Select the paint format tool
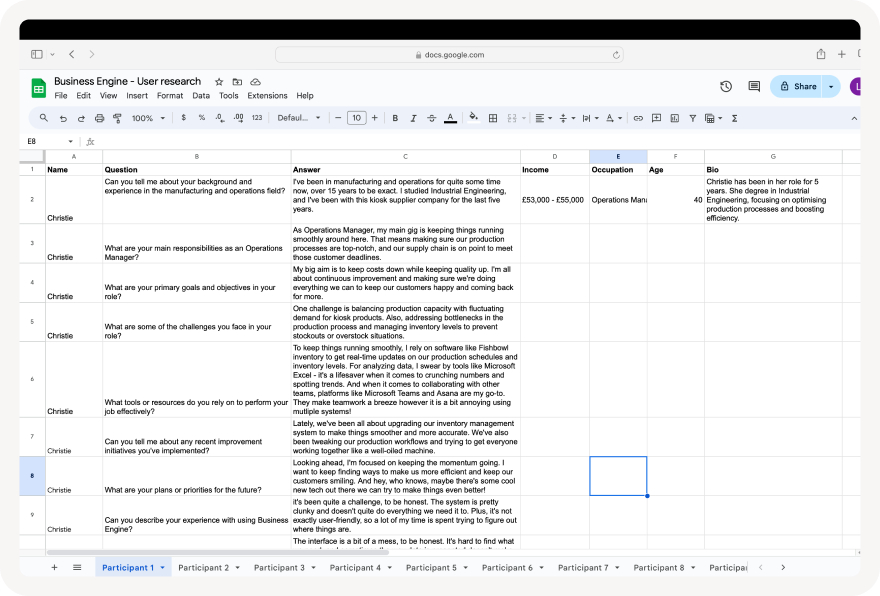This screenshot has height=596, width=880. click(117, 118)
